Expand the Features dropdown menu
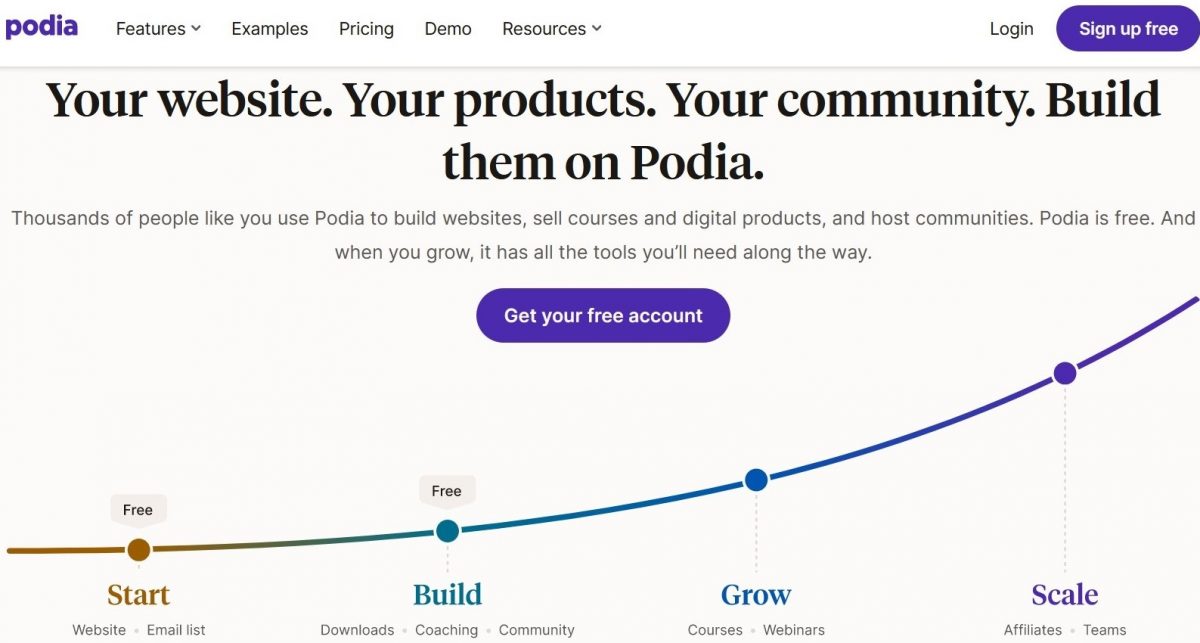 click(158, 29)
